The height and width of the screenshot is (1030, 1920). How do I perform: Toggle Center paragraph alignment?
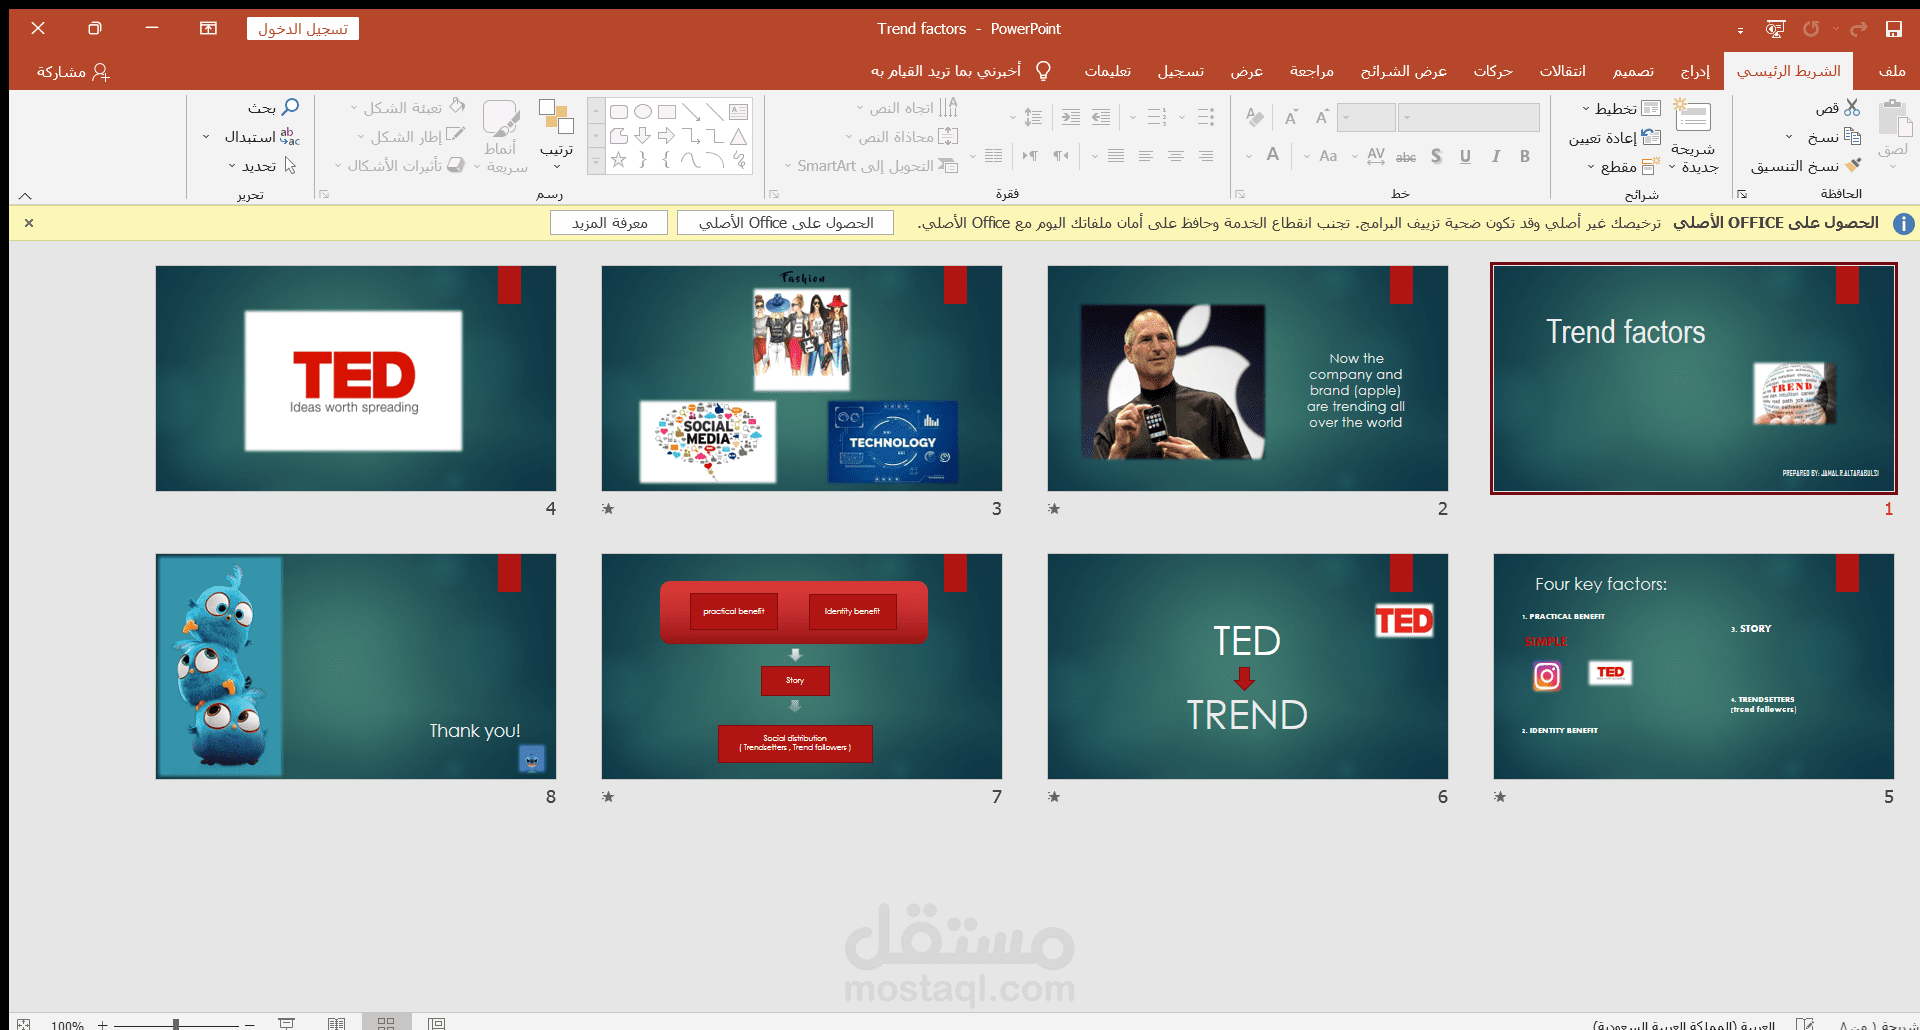coord(1176,156)
